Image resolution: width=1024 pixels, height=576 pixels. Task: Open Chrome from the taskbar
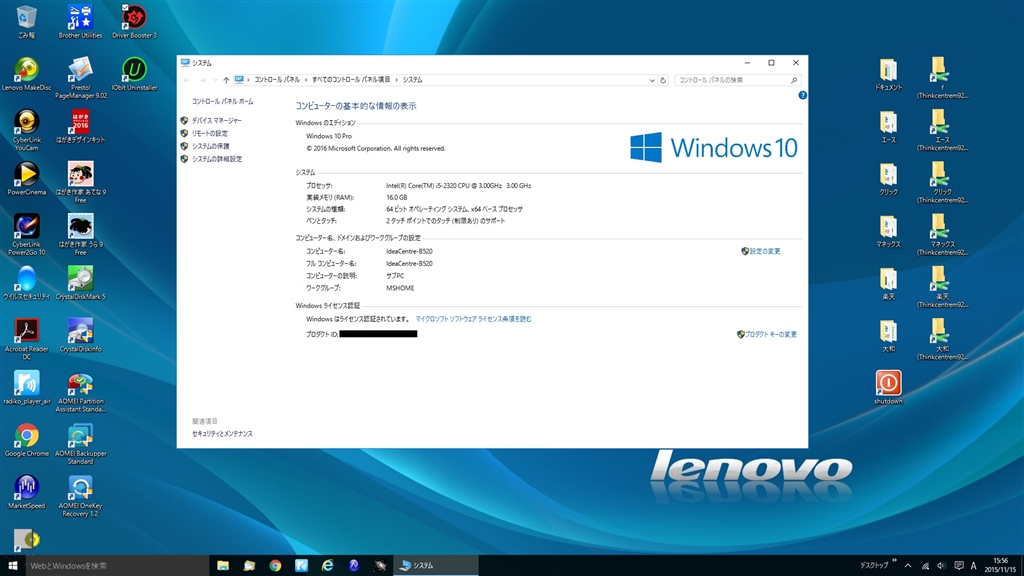tap(275, 566)
